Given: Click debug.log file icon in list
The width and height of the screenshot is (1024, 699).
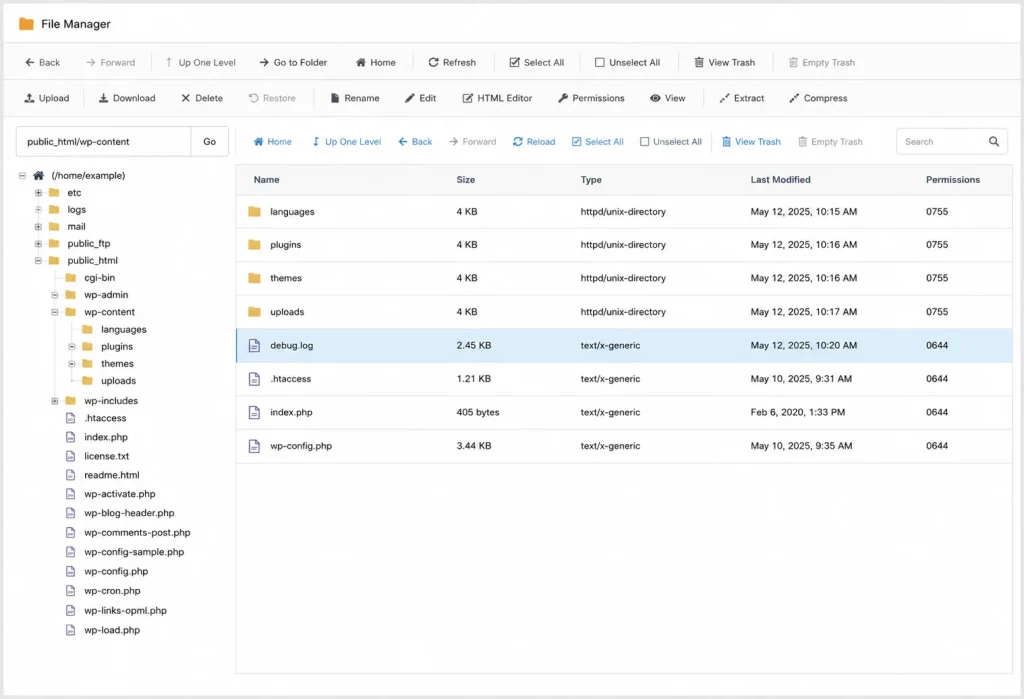Looking at the screenshot, I should pos(255,346).
